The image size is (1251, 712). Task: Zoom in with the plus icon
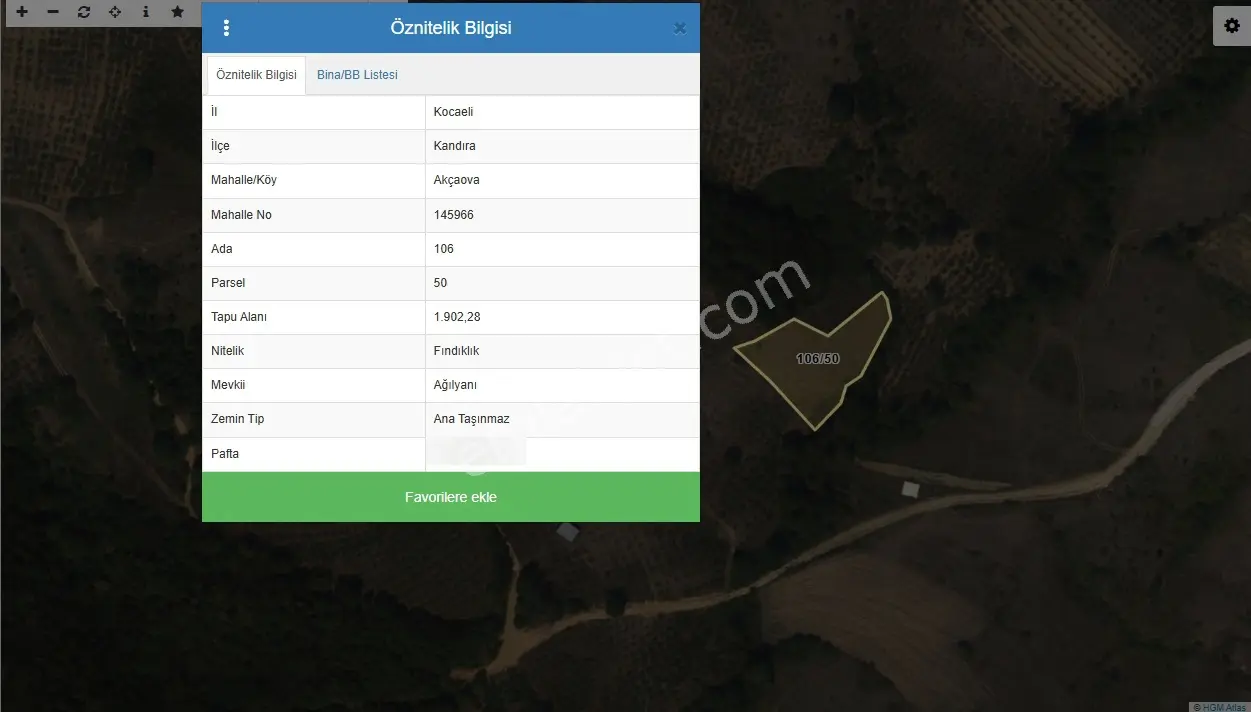coord(22,12)
